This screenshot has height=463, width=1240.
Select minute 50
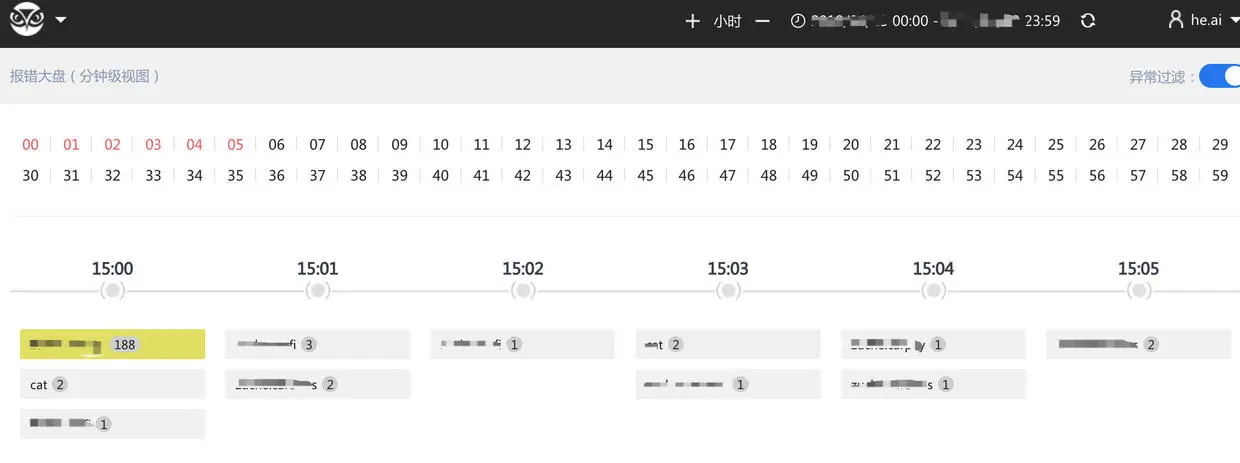(x=851, y=176)
